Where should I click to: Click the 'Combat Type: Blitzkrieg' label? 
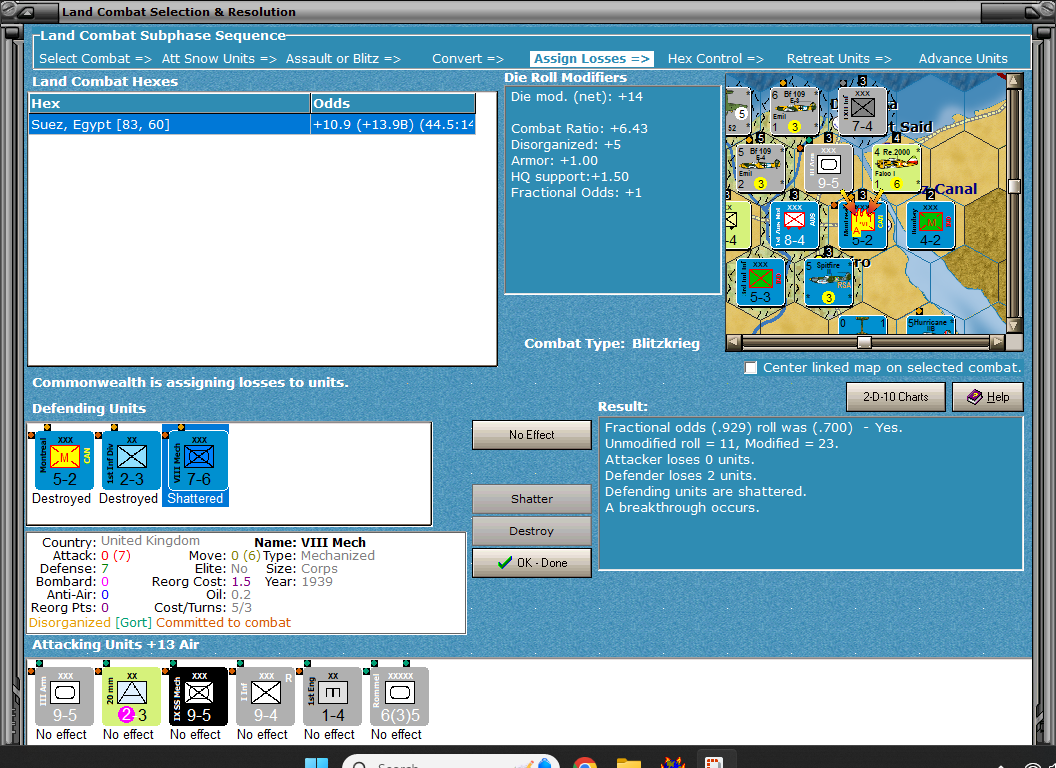click(612, 344)
